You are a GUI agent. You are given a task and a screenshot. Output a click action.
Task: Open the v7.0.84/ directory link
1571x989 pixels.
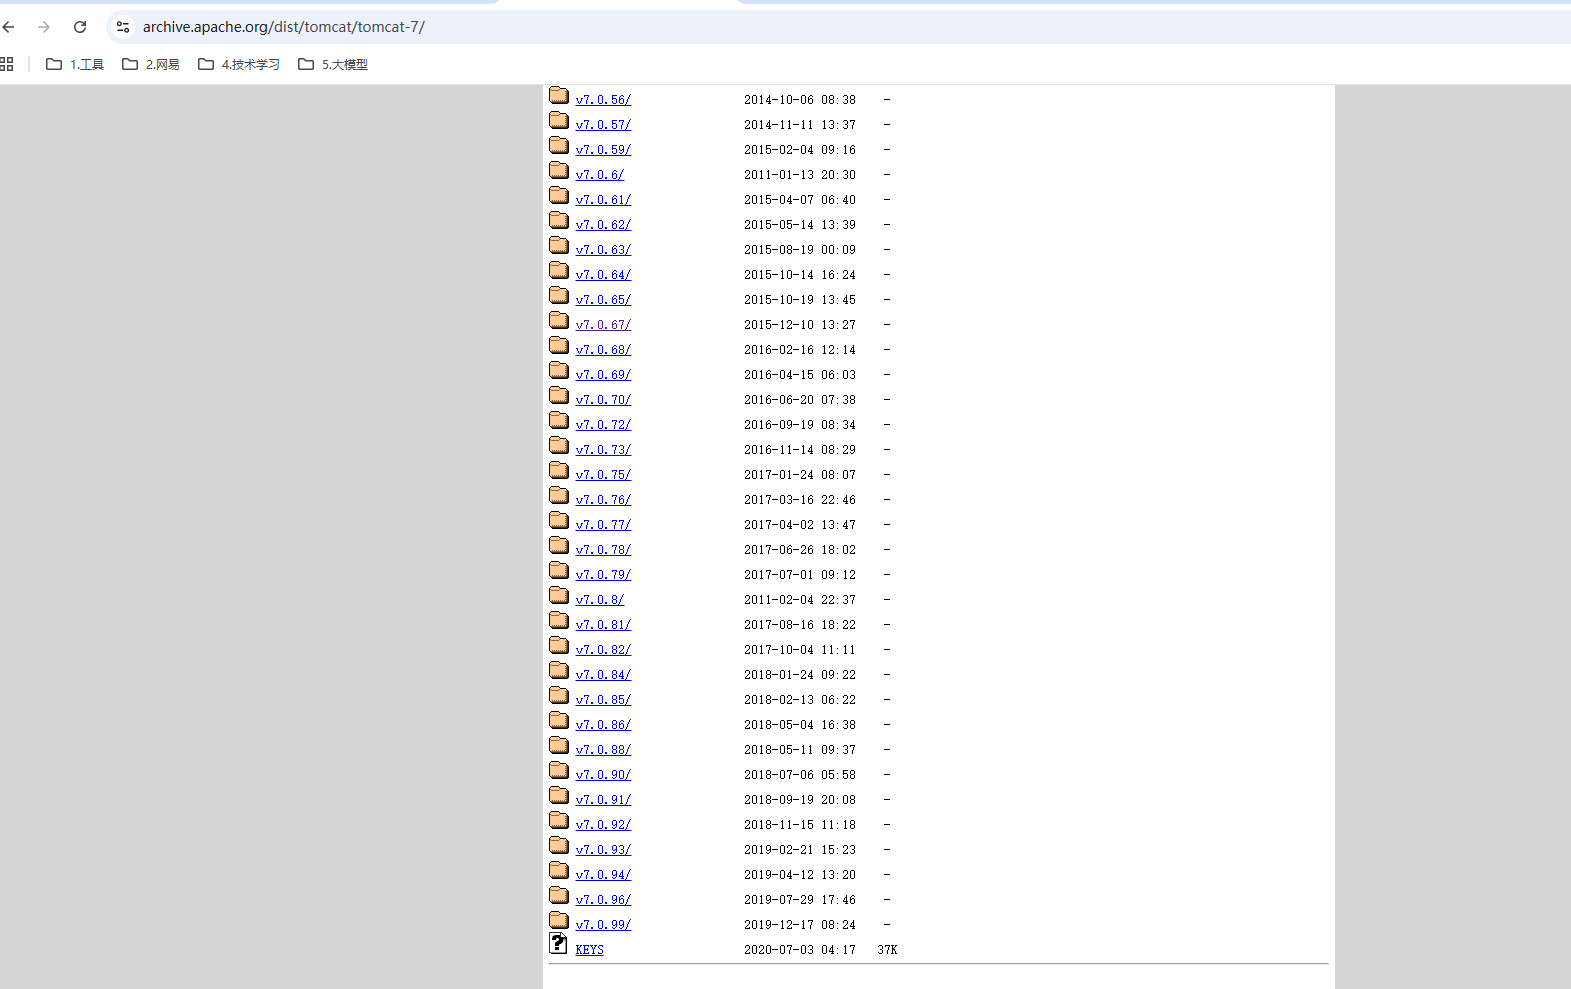[x=603, y=675]
